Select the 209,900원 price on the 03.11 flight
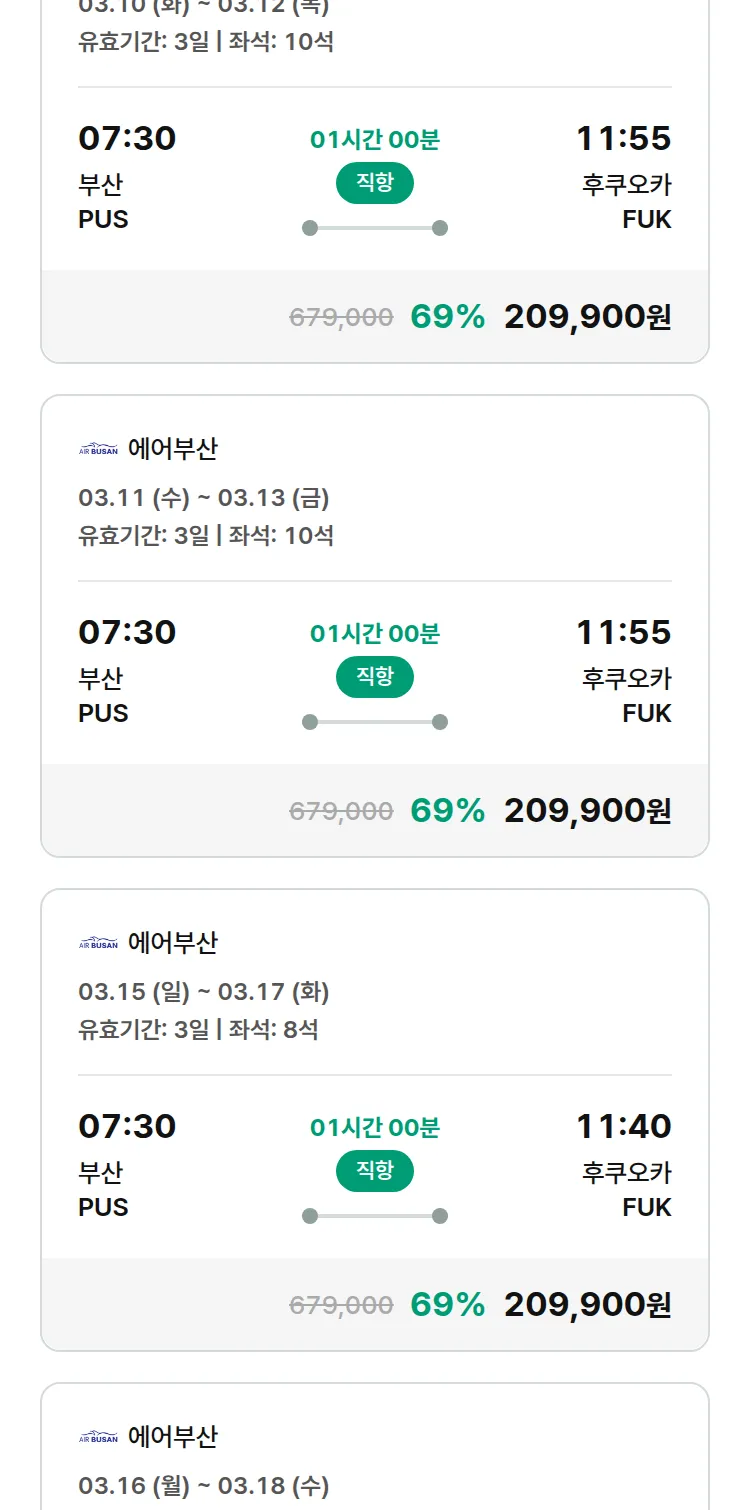The width and height of the screenshot is (750, 1510). [x=587, y=810]
